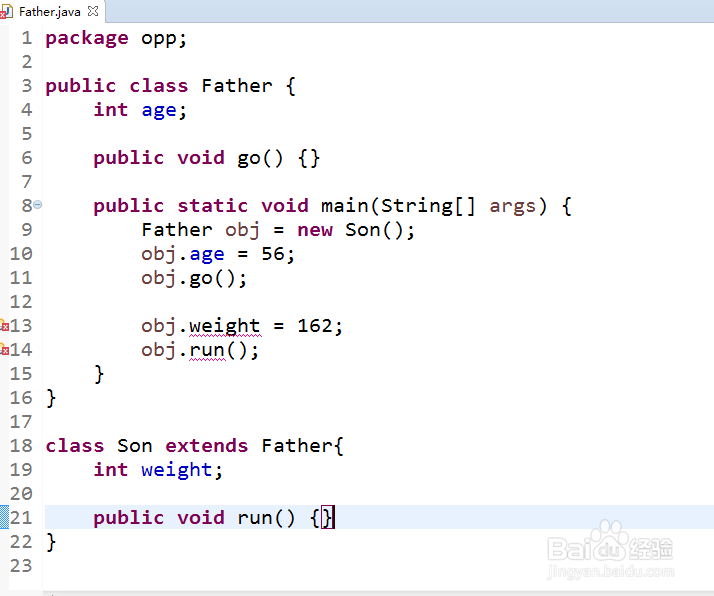Click 'new' keyword on line 9
Viewport: 714px width, 596px height.
click(315, 230)
